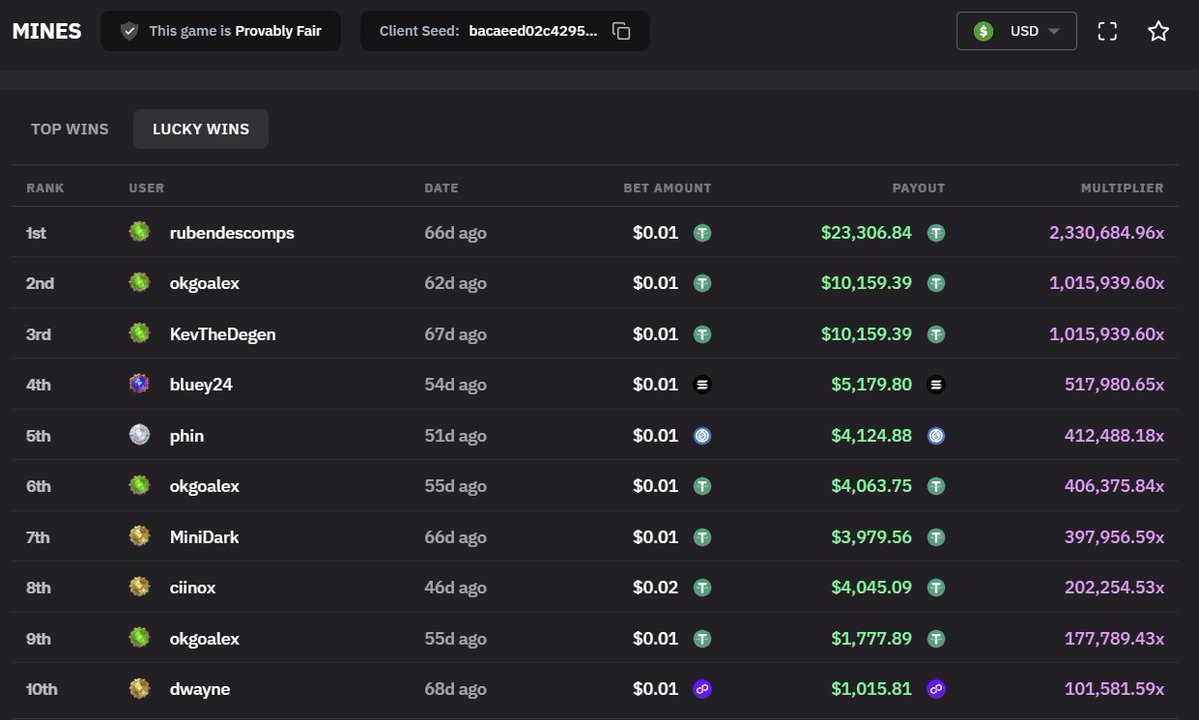Open MiniDark user profile
The width and height of the screenshot is (1199, 720).
tap(204, 537)
